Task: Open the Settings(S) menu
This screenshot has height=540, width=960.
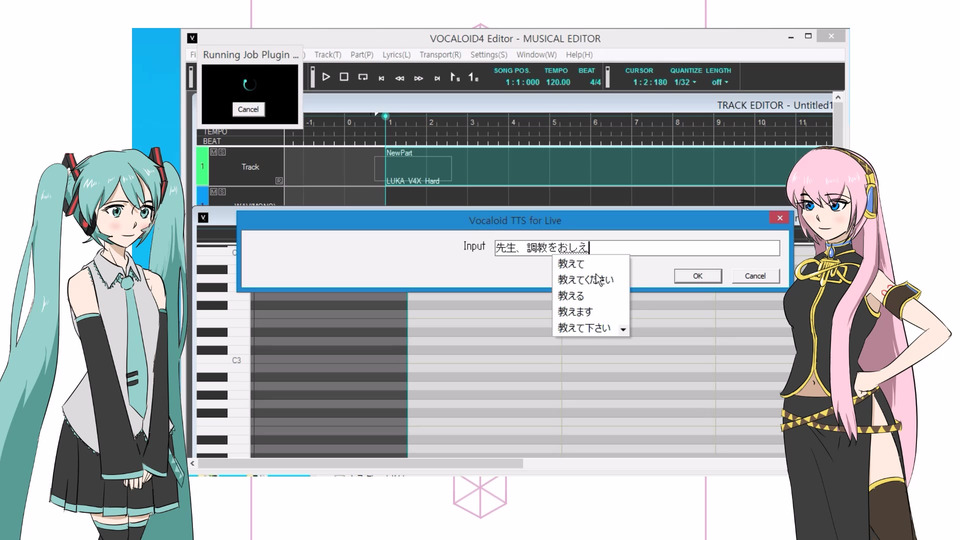Action: (489, 54)
